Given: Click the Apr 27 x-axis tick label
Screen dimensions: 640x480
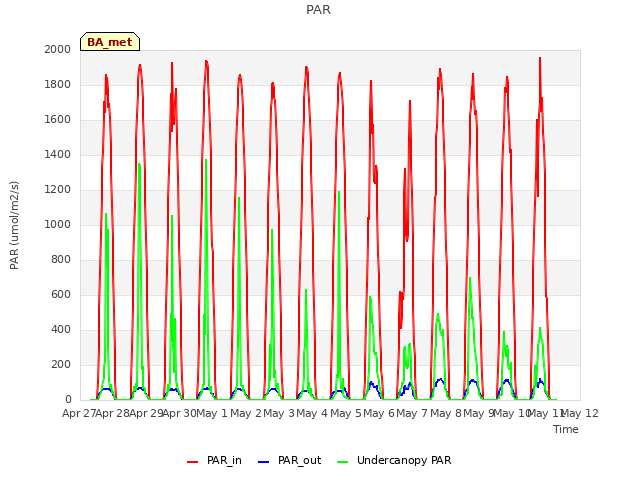Looking at the screenshot, I should [79, 413].
